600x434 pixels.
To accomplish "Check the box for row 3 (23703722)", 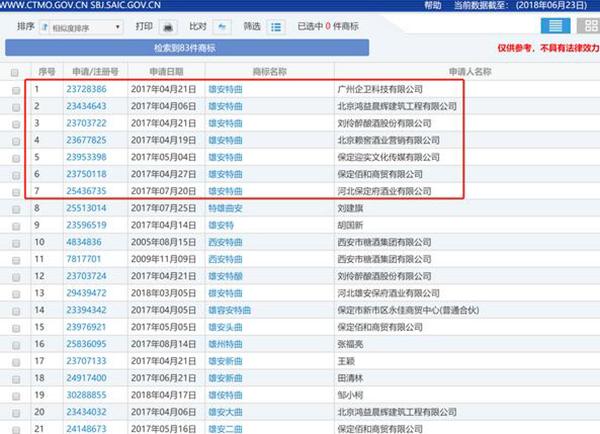I will pyautogui.click(x=16, y=124).
